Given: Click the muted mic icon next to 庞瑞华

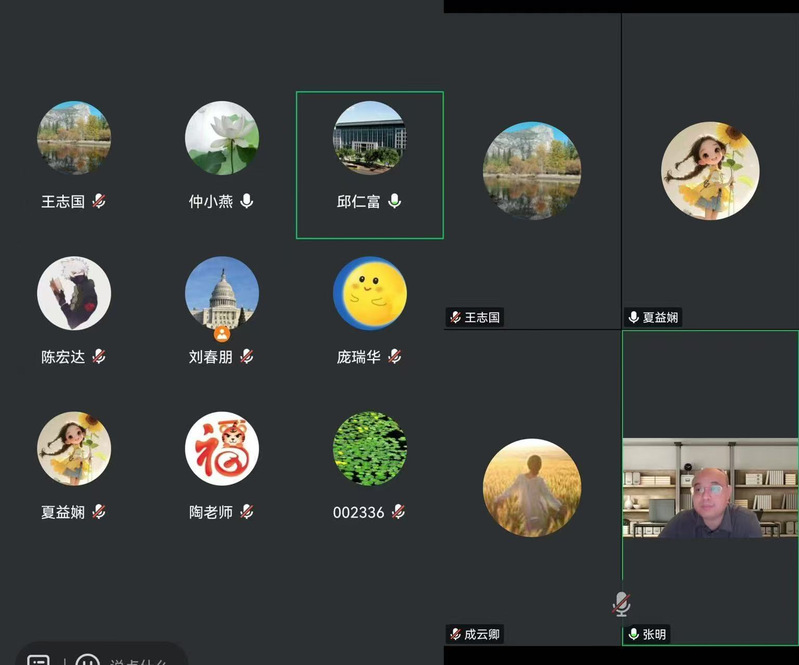Looking at the screenshot, I should pos(395,357).
